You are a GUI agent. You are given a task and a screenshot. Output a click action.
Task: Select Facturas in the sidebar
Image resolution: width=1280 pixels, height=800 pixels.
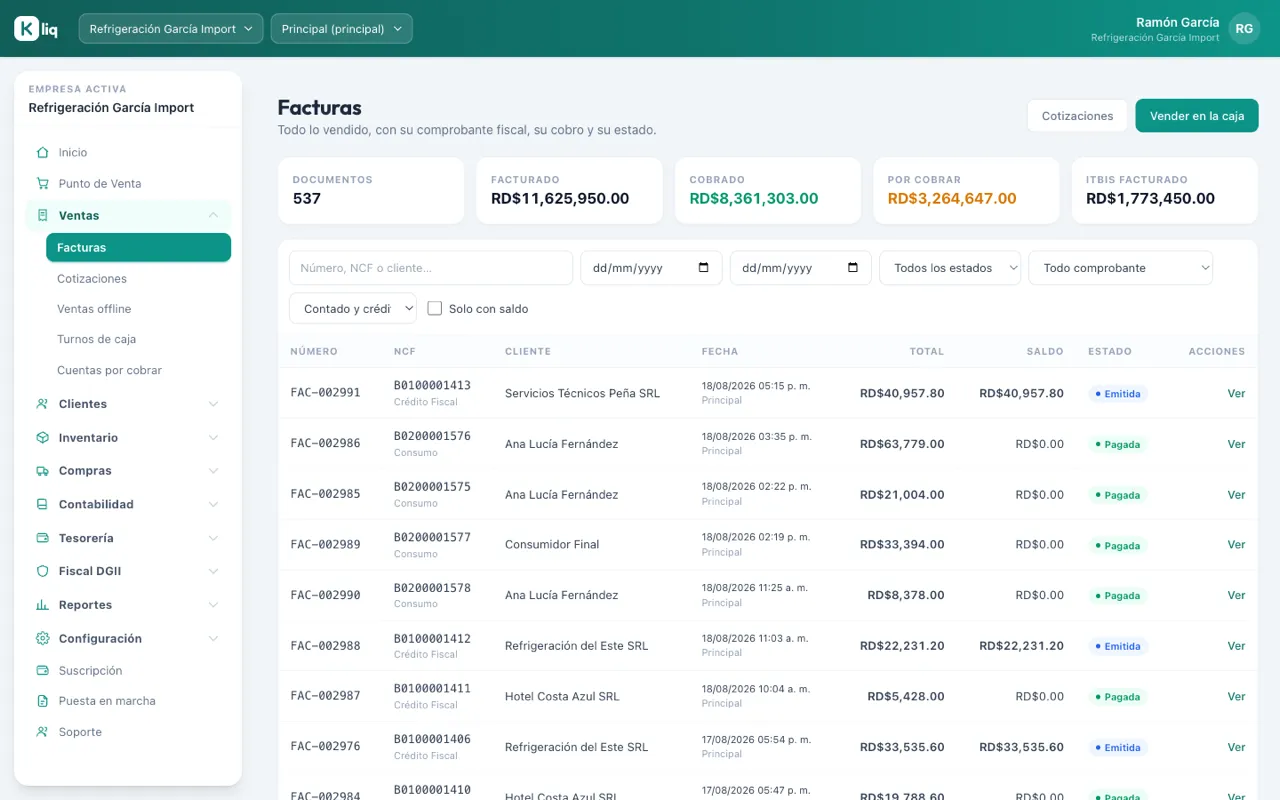(138, 248)
